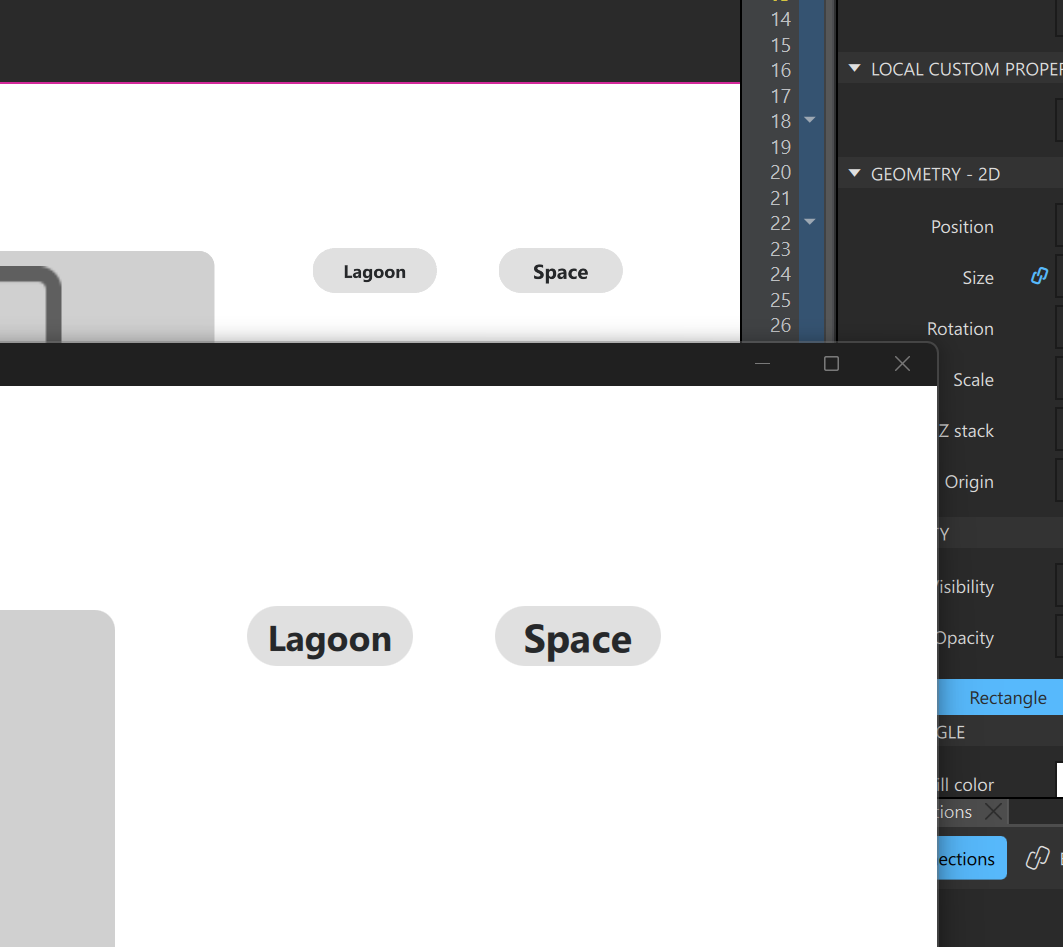Click the Rotation property label
Image resolution: width=1063 pixels, height=947 pixels.
point(960,329)
